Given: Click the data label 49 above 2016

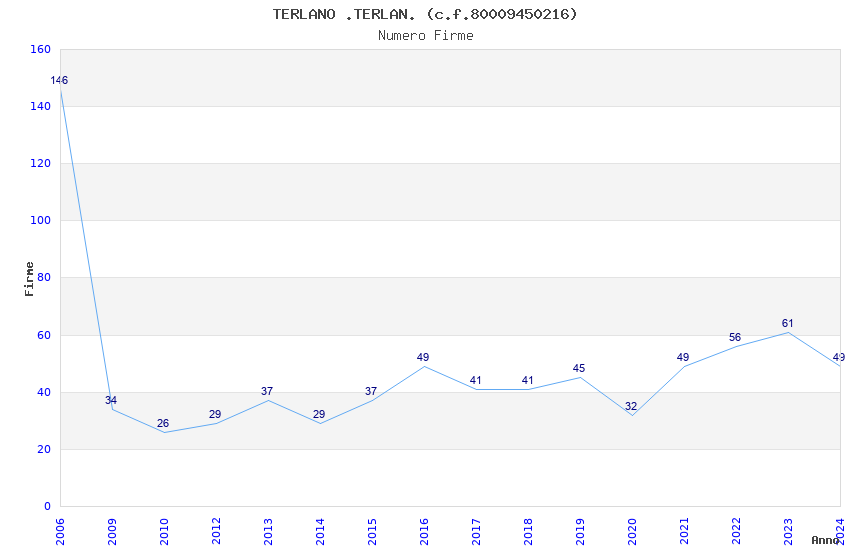Looking at the screenshot, I should click(423, 357).
